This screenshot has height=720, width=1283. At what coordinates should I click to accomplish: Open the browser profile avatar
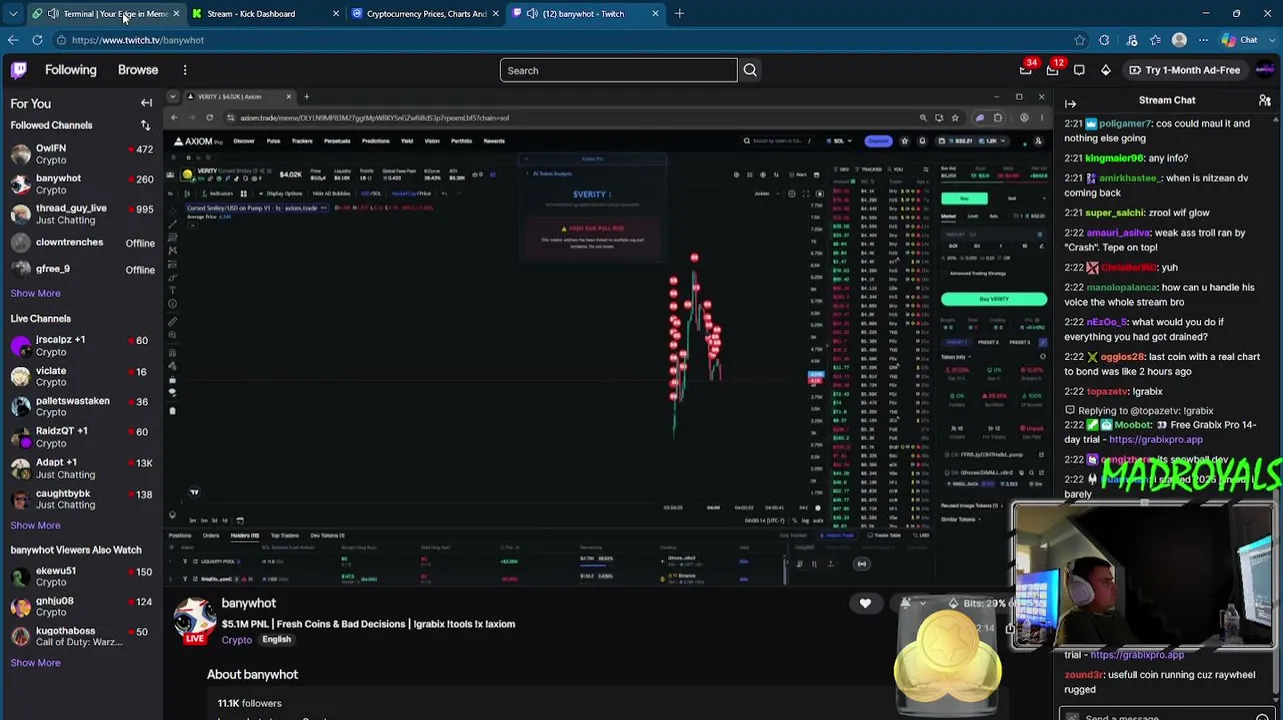click(1179, 40)
